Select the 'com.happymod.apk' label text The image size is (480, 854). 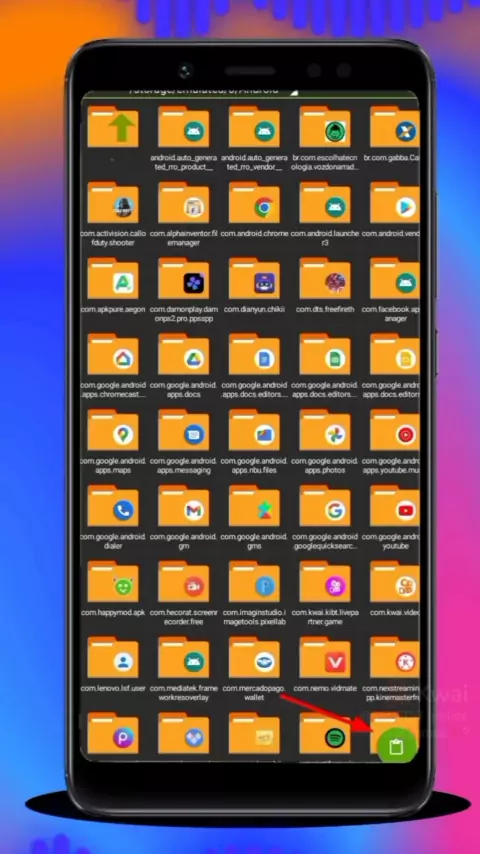pos(113,612)
